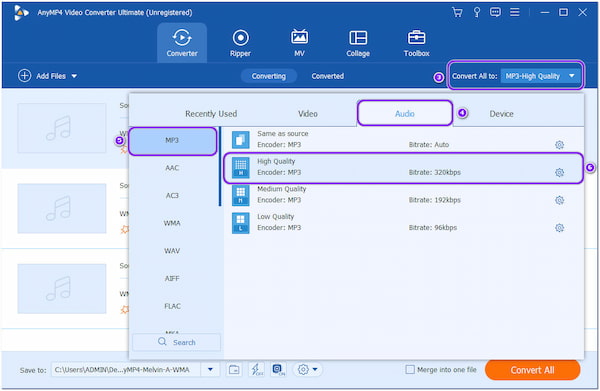The image size is (600, 391).
Task: Click the Convert All button
Action: (532, 370)
